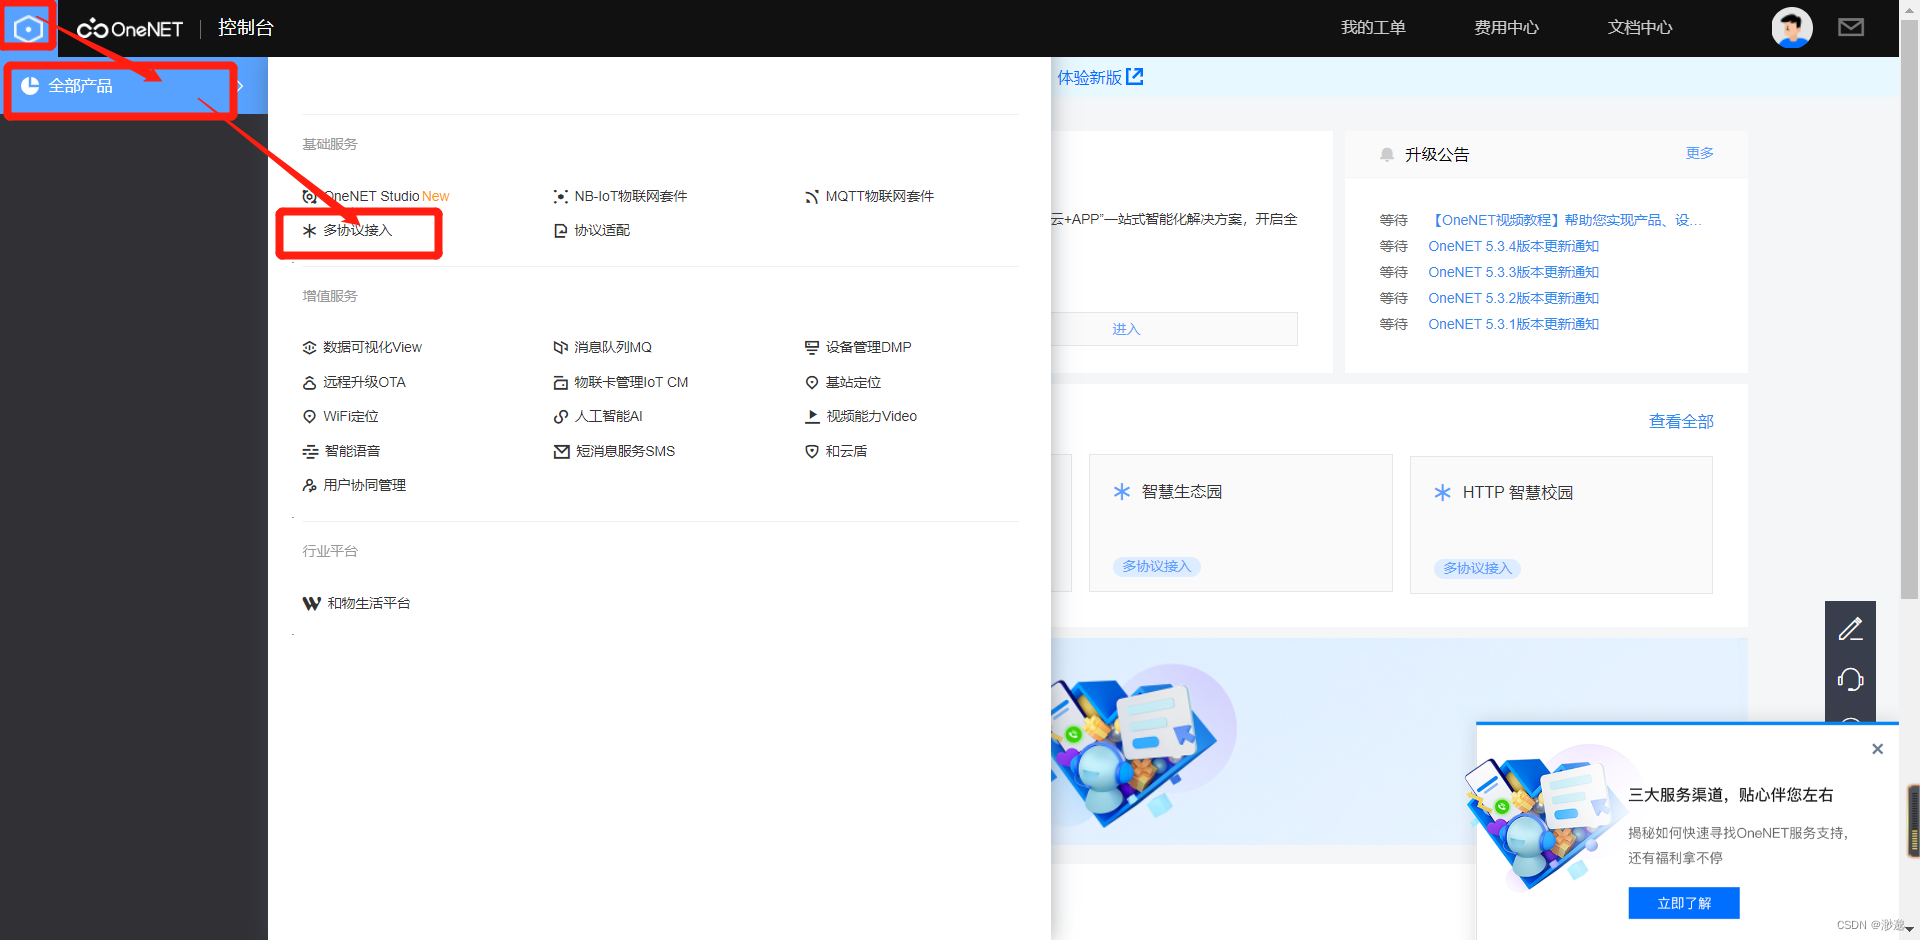This screenshot has width=1920, height=940.
Task: Open OneNET视频教程 announcement
Action: coord(1566,220)
